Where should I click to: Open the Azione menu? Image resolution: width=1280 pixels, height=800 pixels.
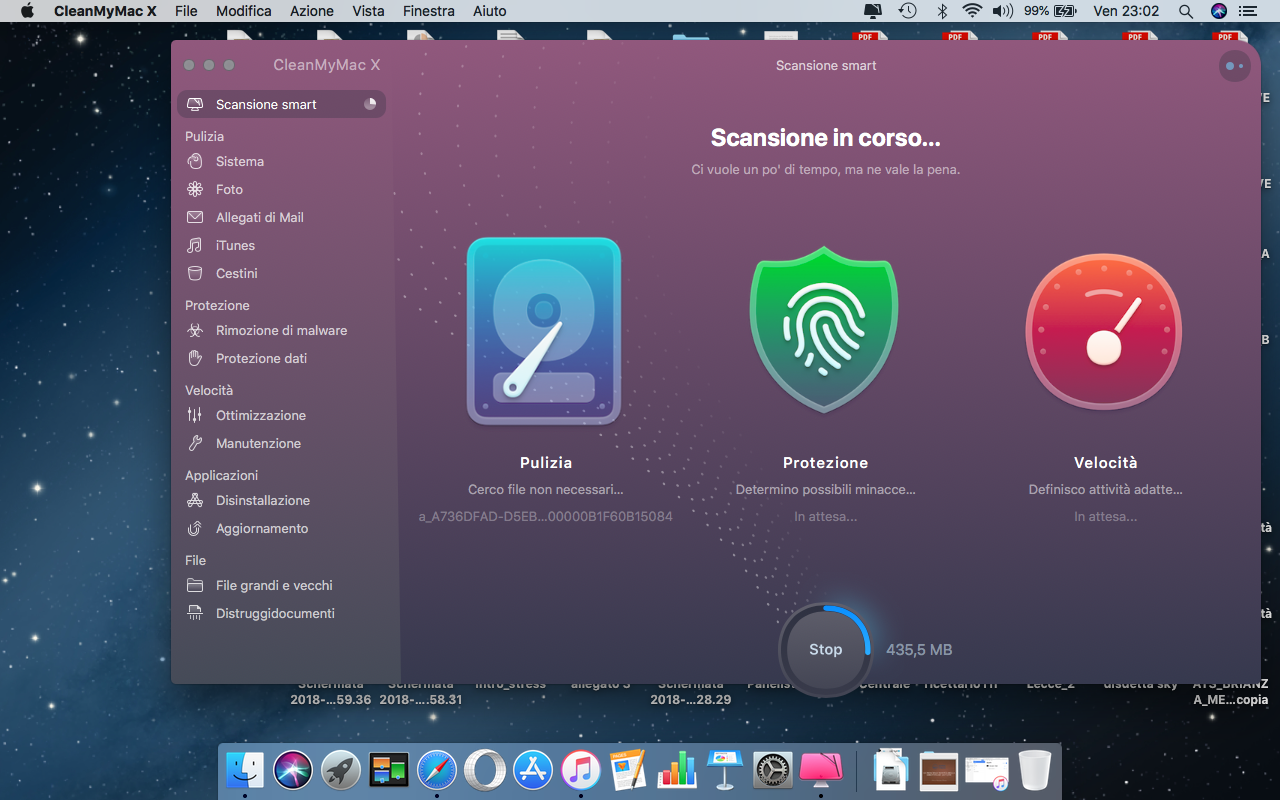click(312, 11)
